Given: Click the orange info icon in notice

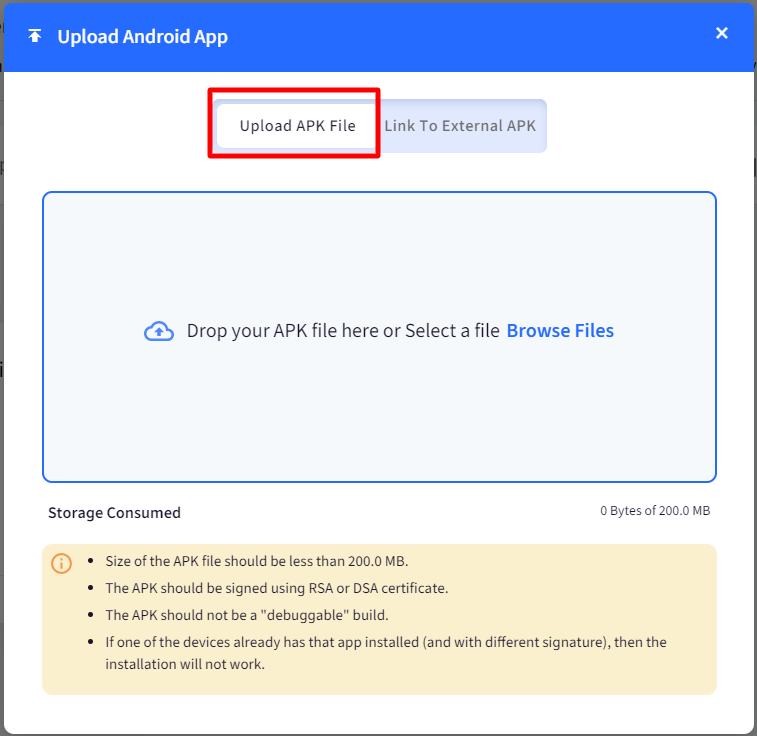Looking at the screenshot, I should click(x=61, y=563).
